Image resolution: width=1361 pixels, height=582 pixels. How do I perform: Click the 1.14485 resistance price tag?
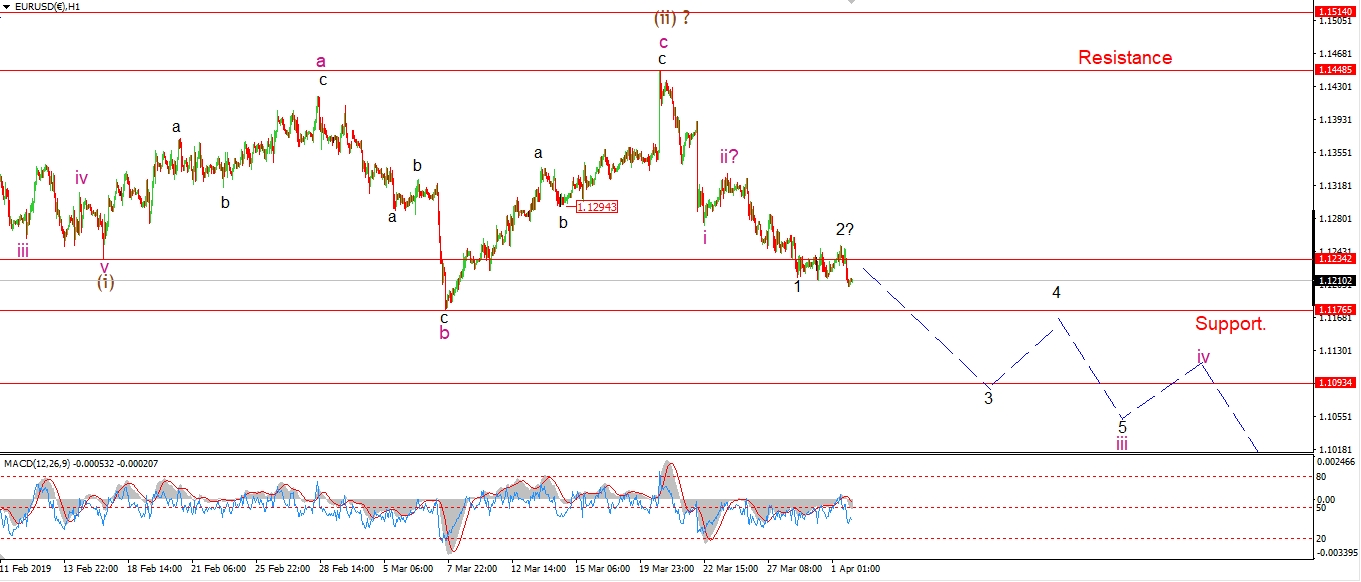pyautogui.click(x=1335, y=70)
